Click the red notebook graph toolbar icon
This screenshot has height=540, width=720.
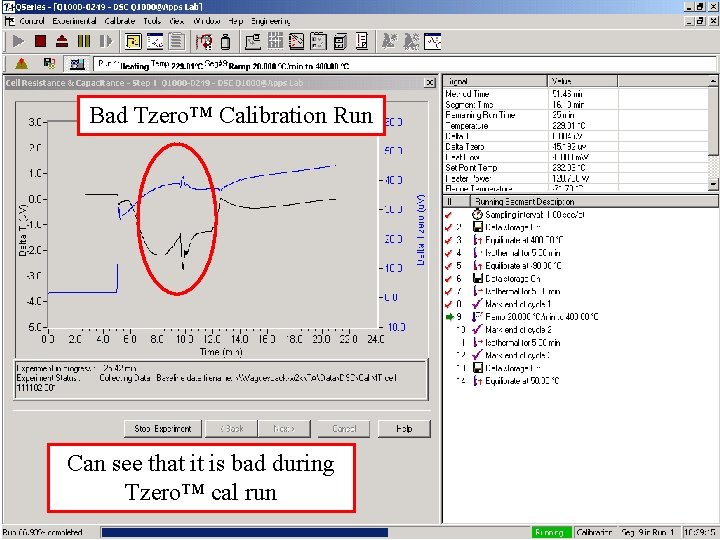click(296, 41)
